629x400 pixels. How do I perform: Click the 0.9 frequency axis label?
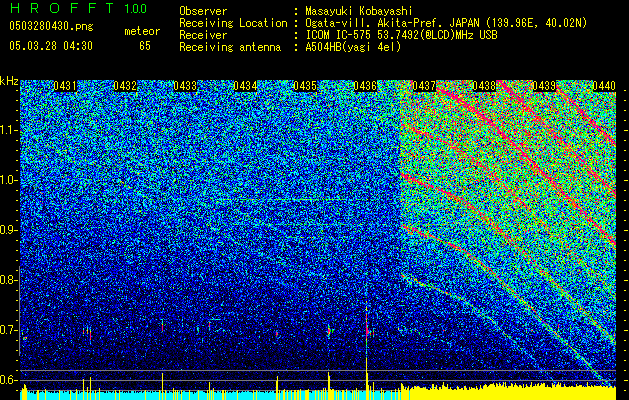click(8, 230)
